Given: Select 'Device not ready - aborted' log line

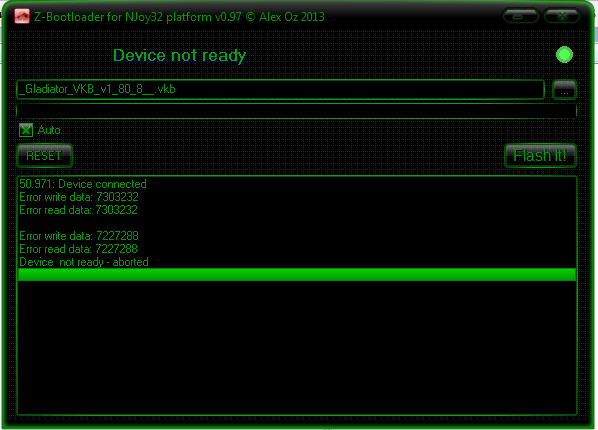Looking at the screenshot, I should [84, 262].
